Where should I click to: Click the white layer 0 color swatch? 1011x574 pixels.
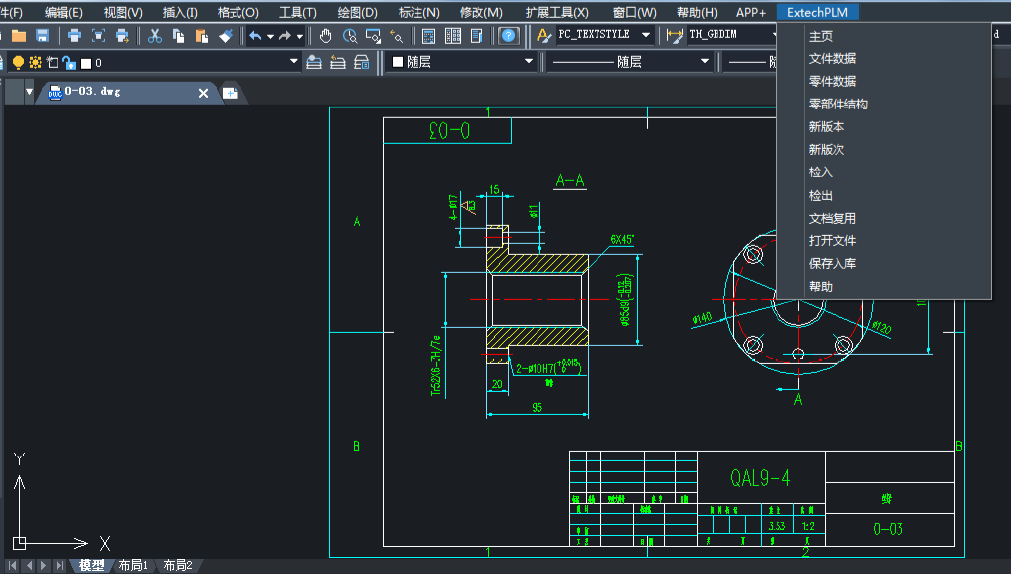coord(86,63)
